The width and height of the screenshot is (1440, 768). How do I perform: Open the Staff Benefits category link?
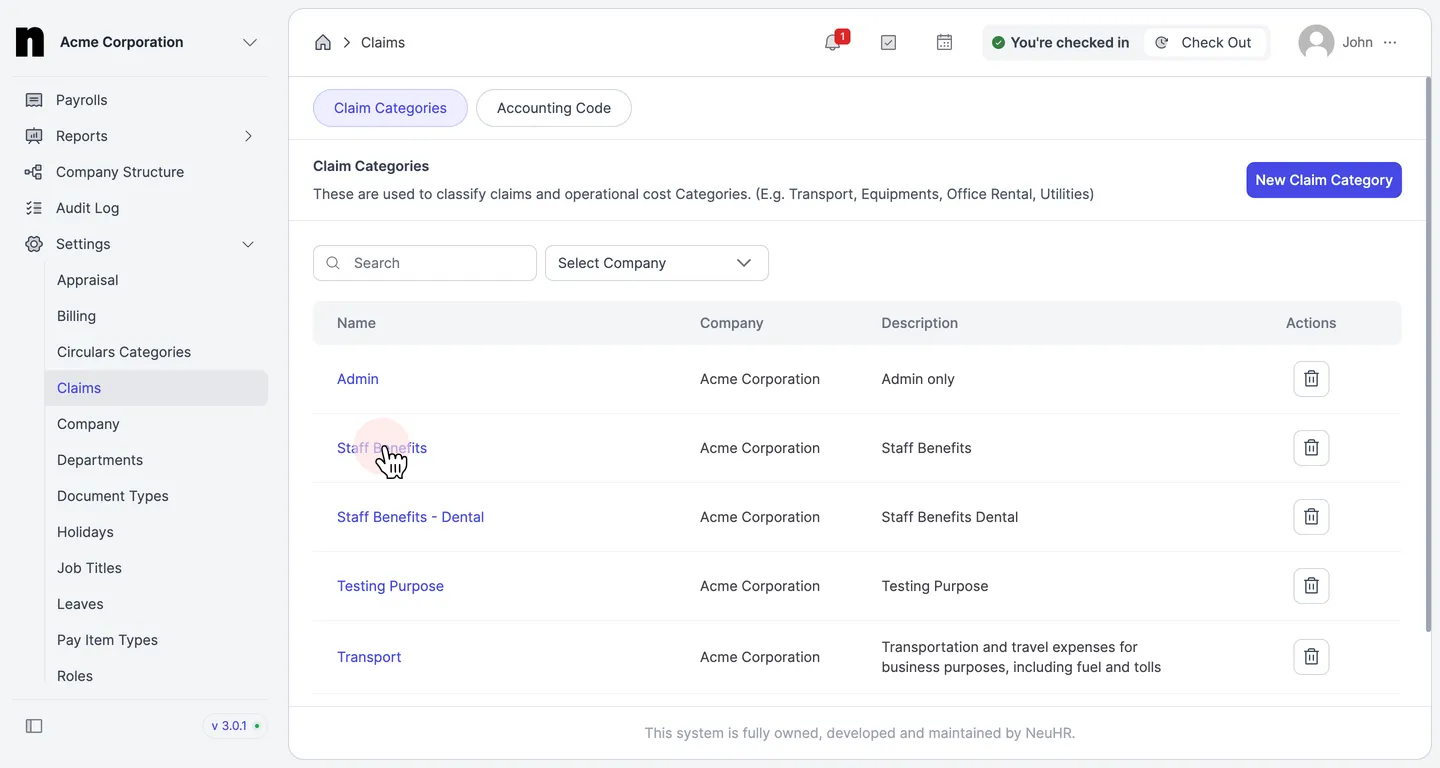[x=382, y=448]
